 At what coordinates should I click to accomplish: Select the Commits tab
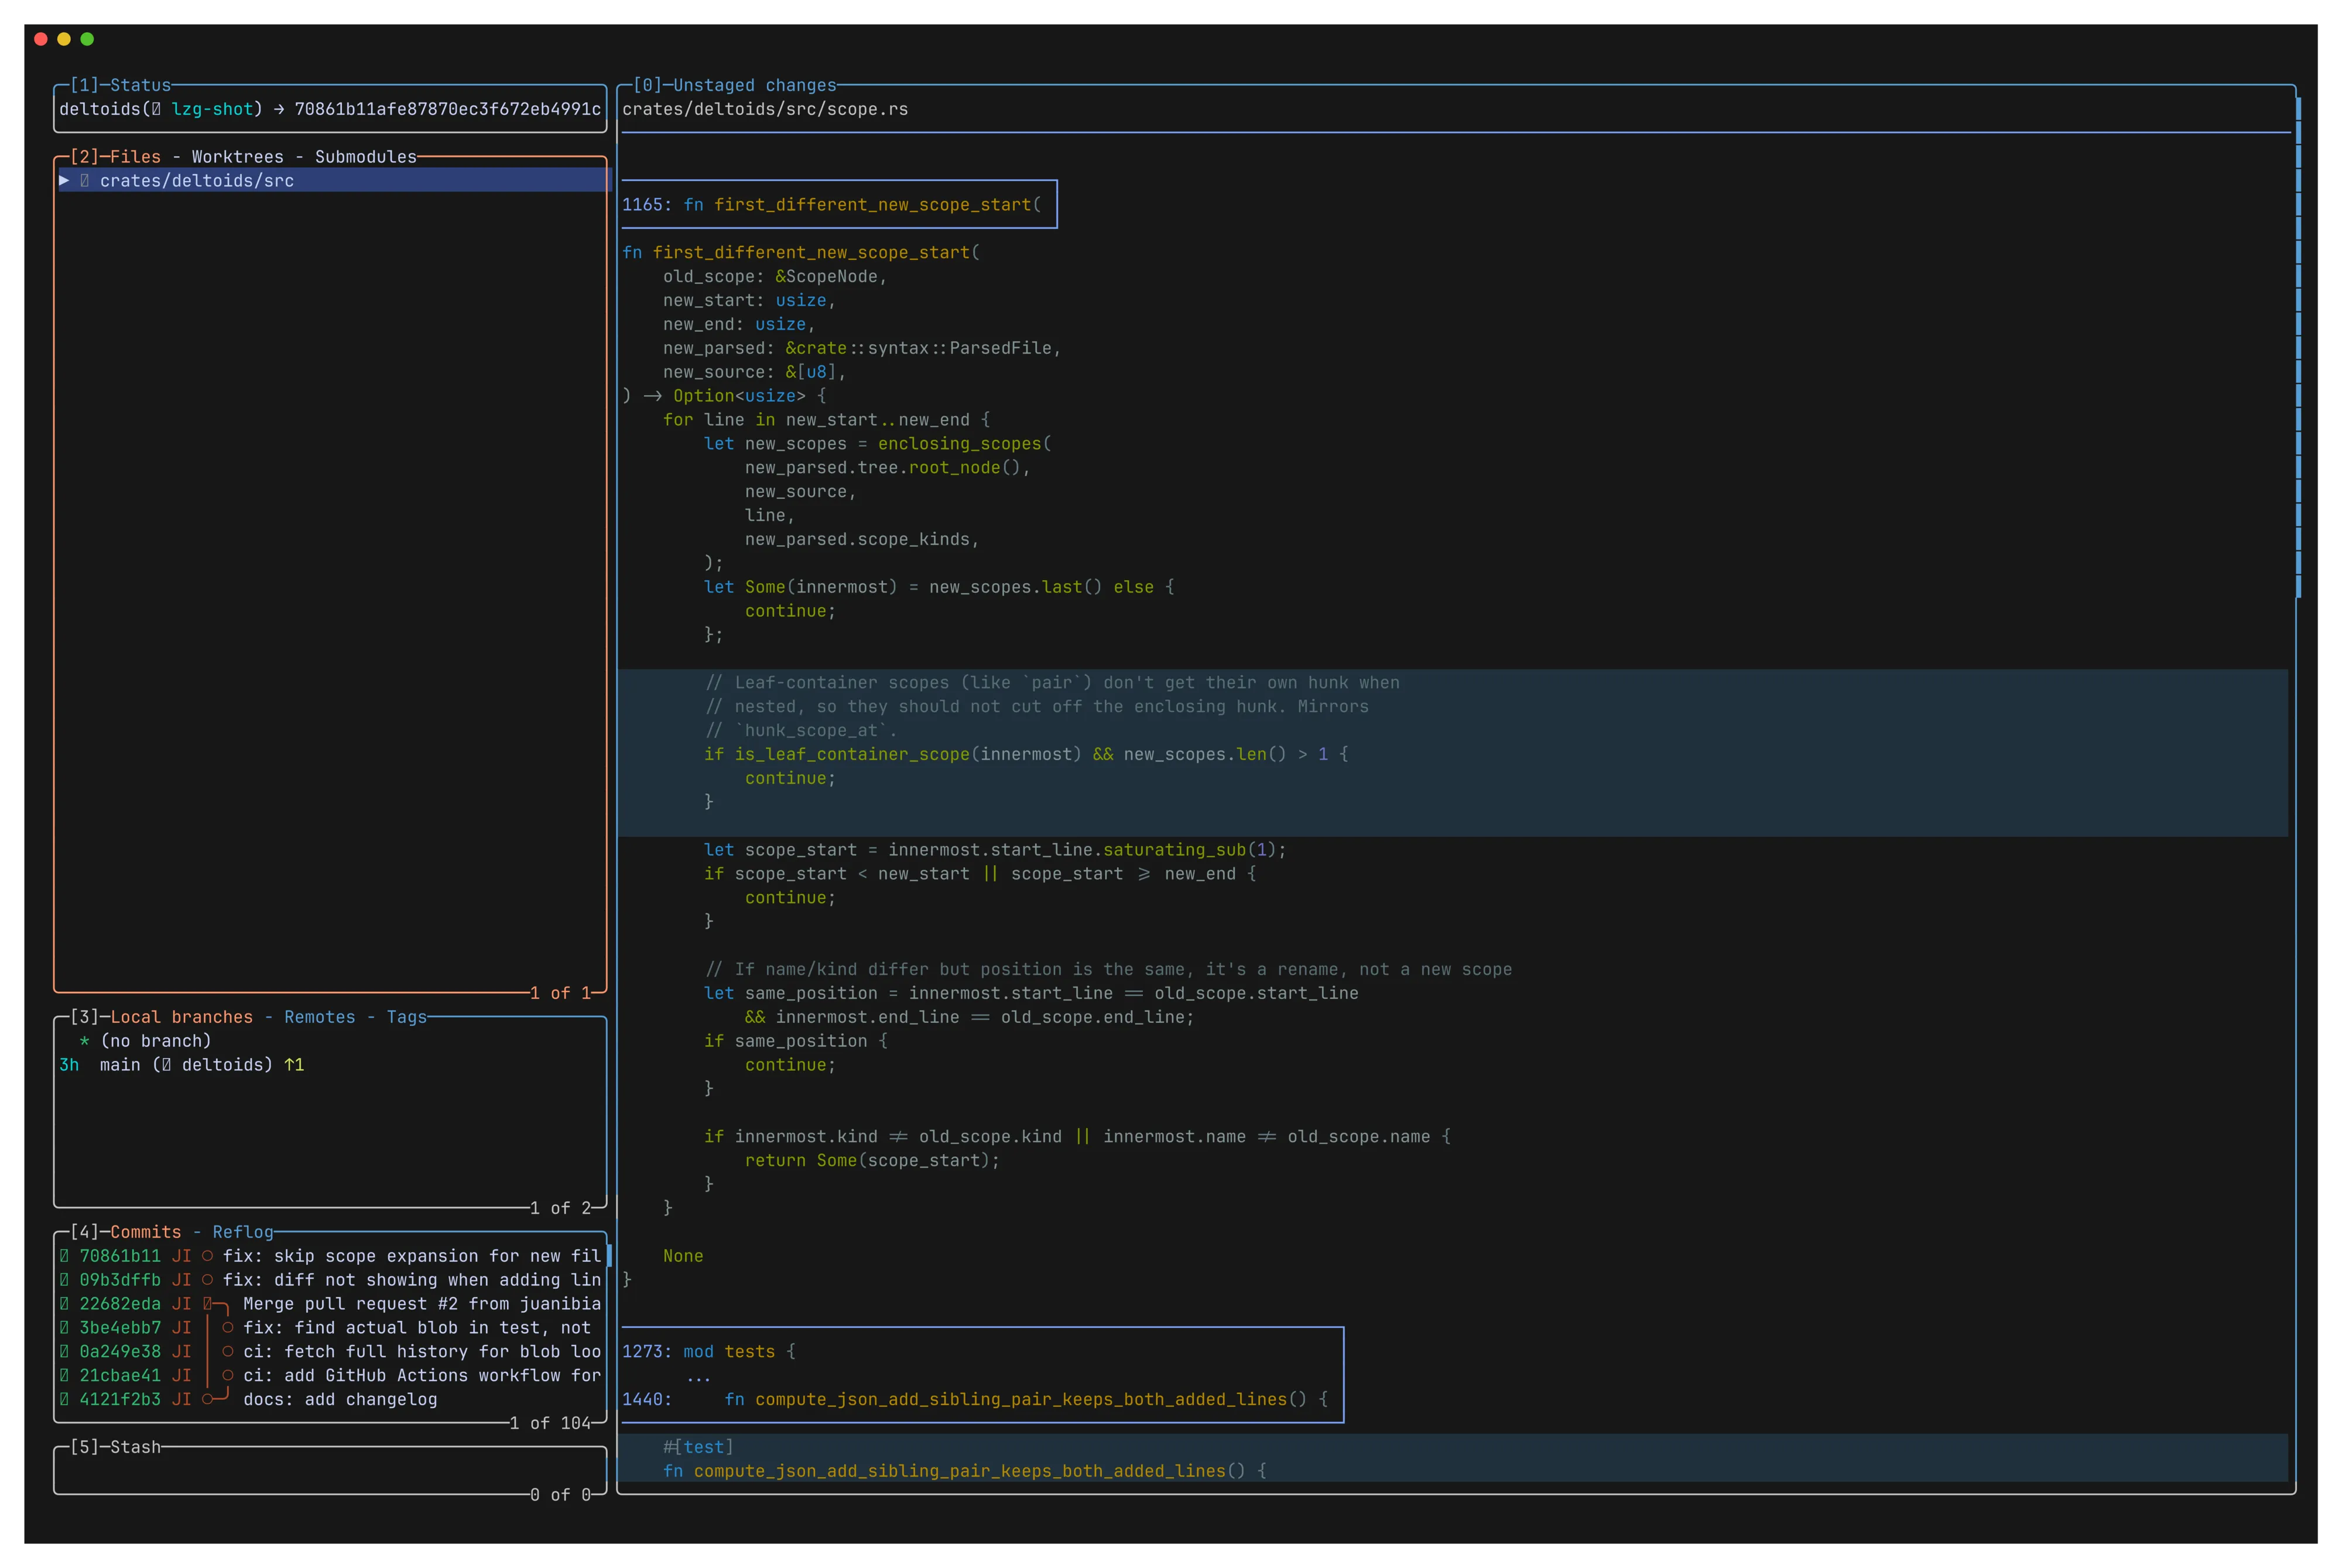pos(146,1232)
